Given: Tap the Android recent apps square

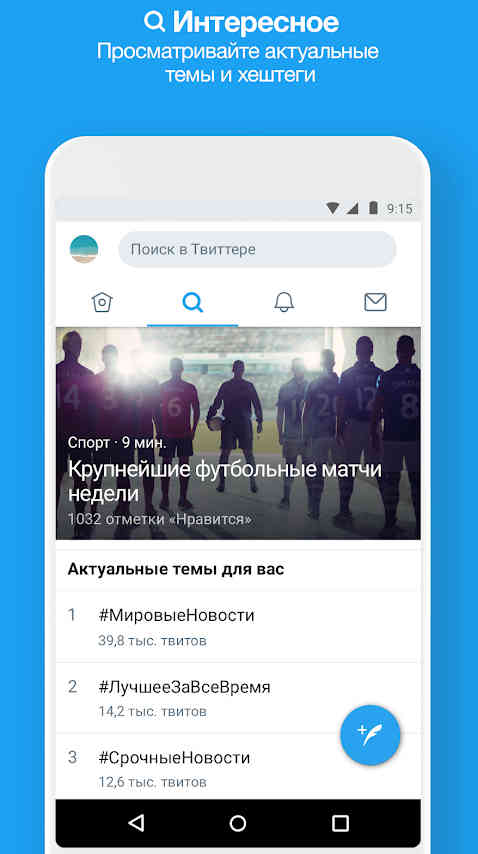Looking at the screenshot, I should click(x=340, y=823).
